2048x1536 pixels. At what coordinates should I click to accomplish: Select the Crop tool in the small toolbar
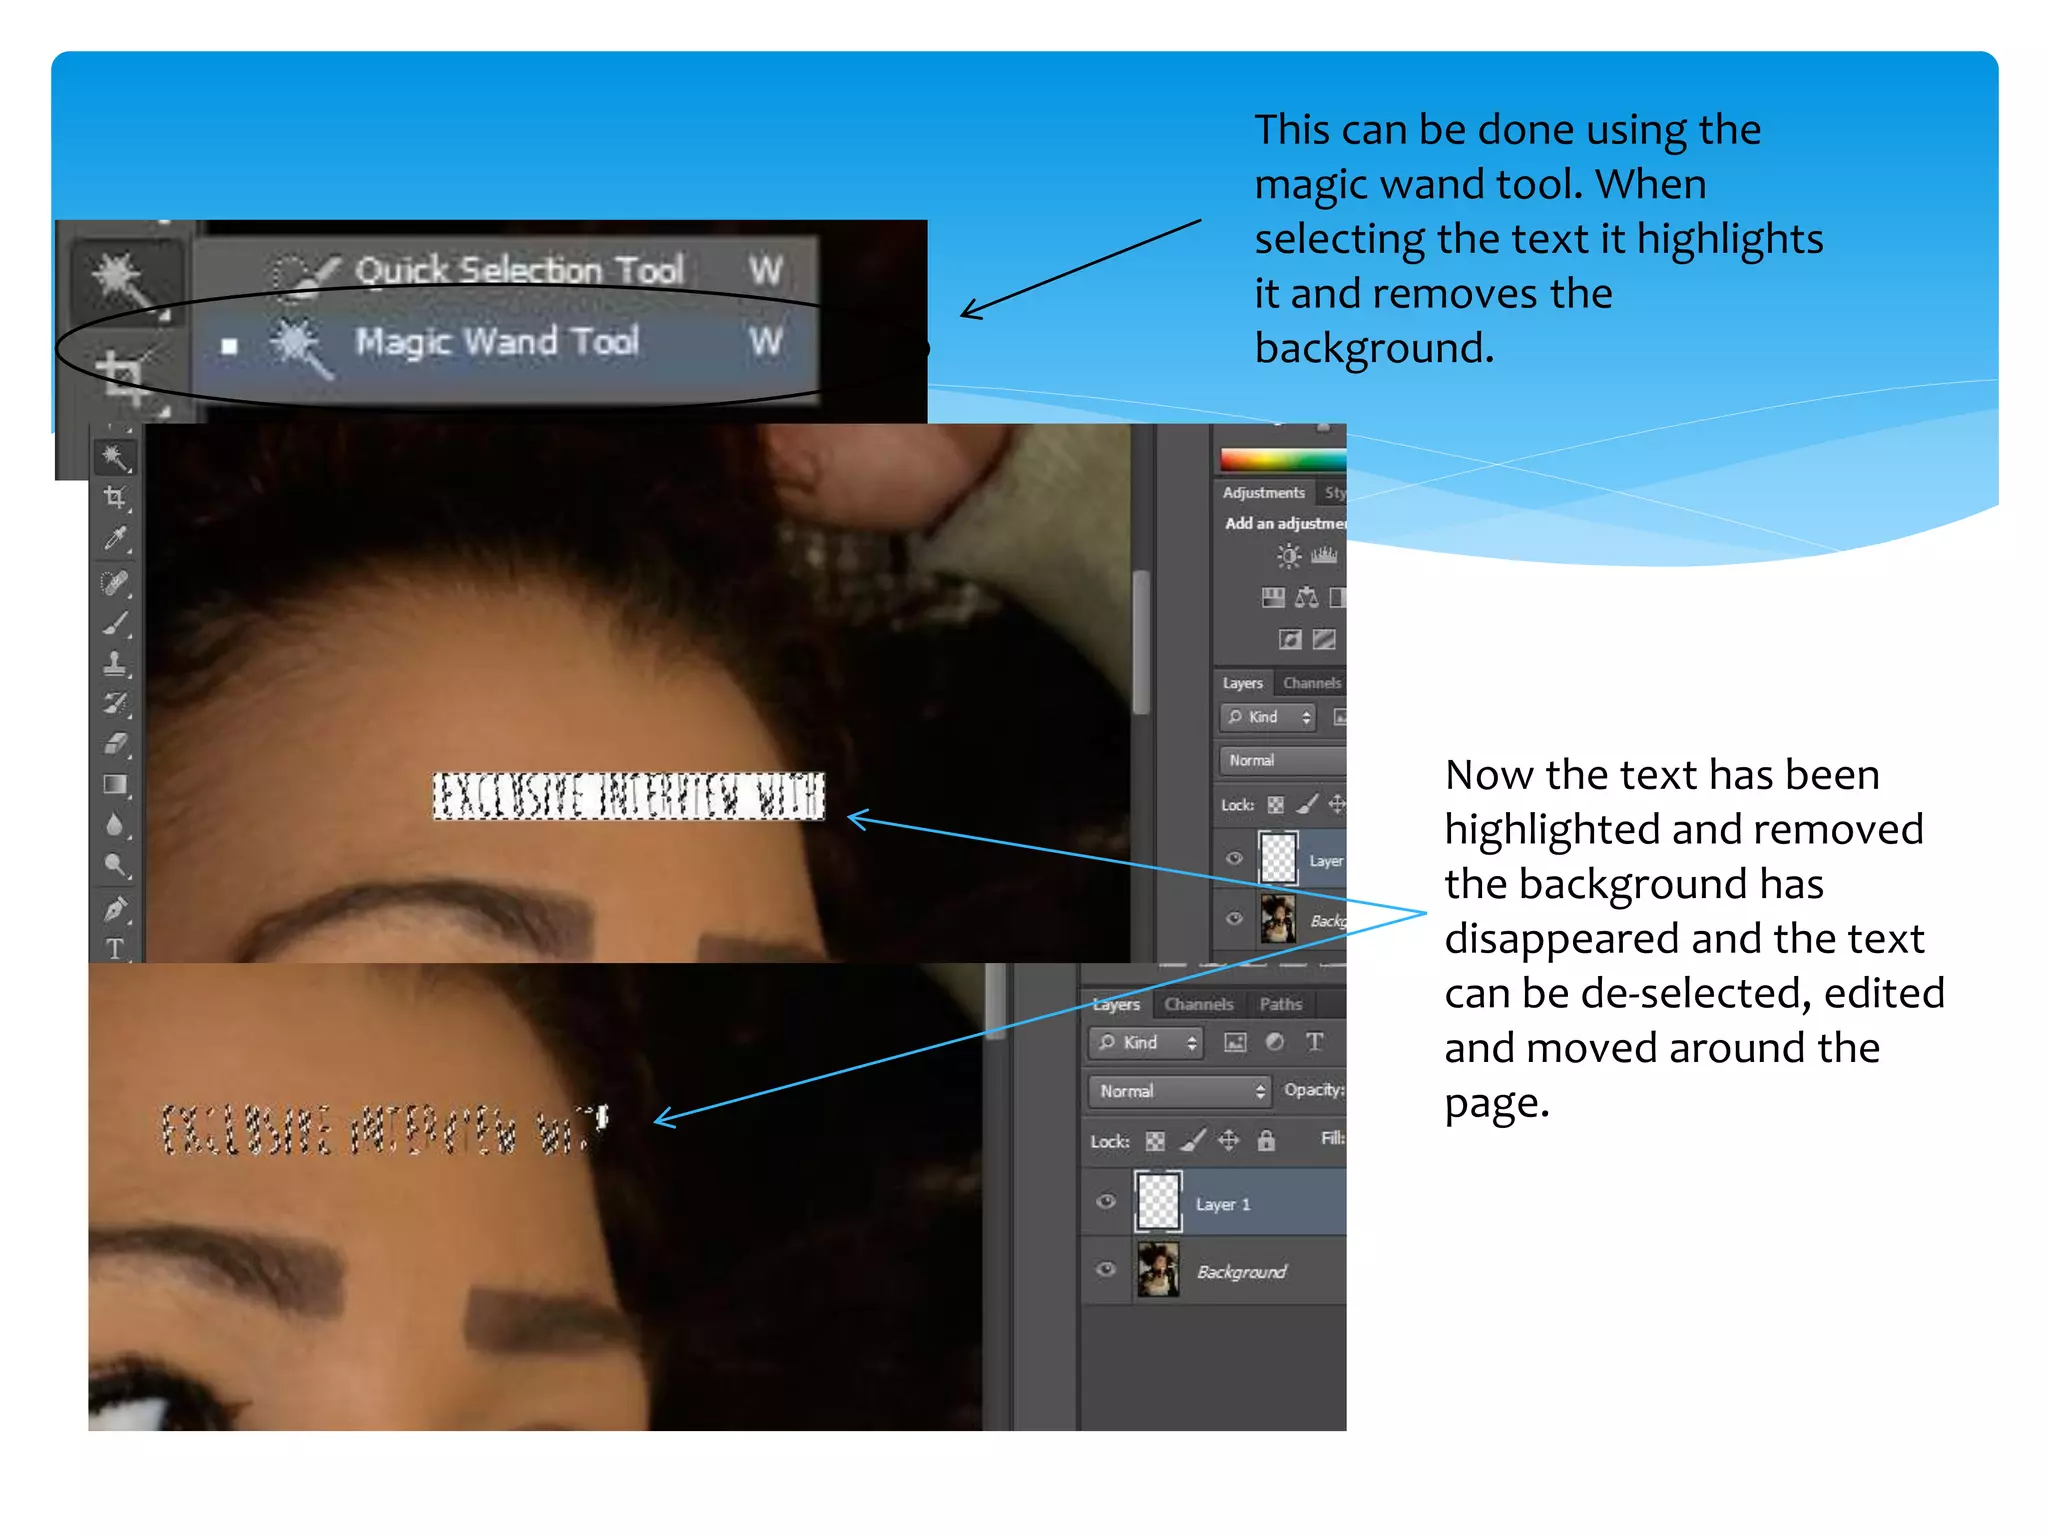[x=115, y=498]
